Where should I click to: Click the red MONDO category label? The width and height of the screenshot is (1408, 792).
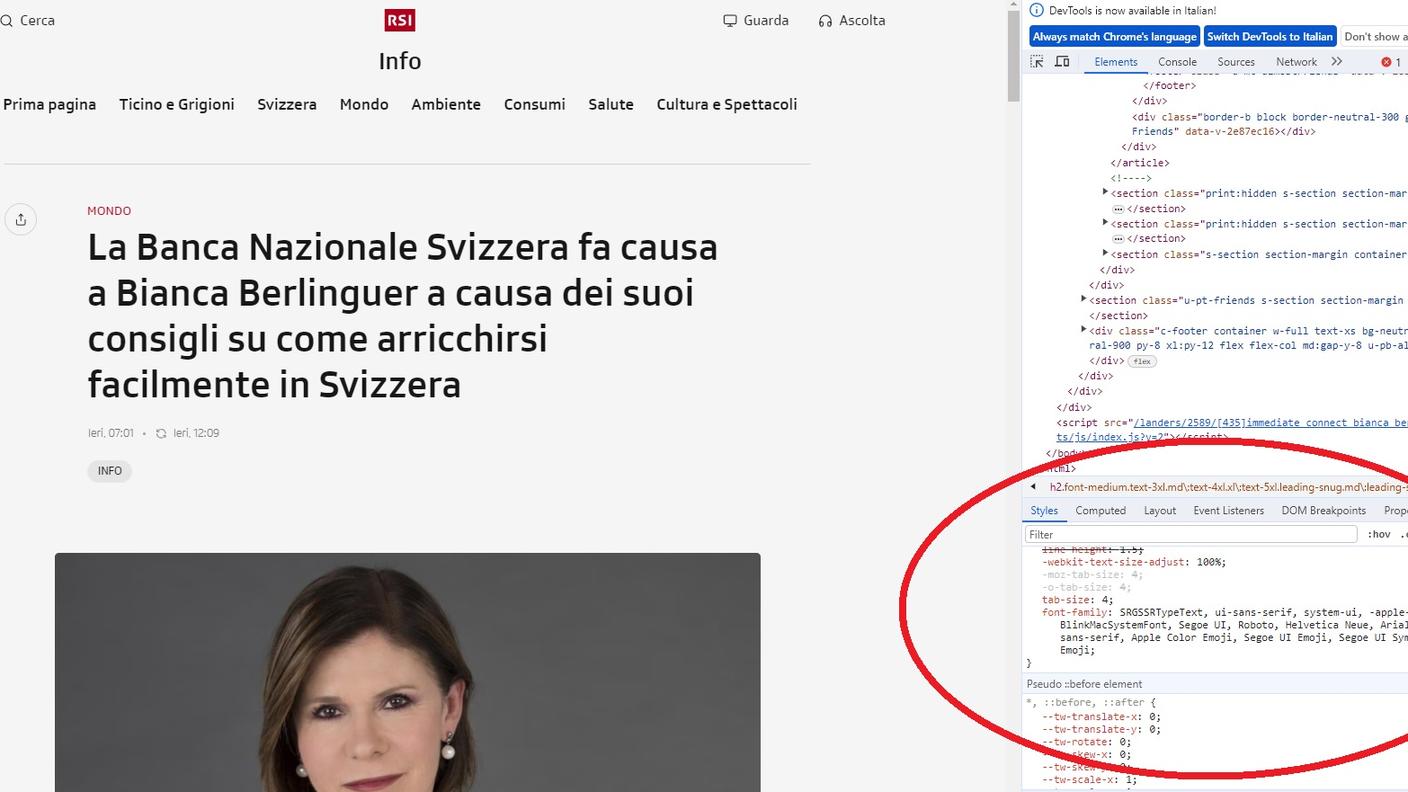(109, 211)
